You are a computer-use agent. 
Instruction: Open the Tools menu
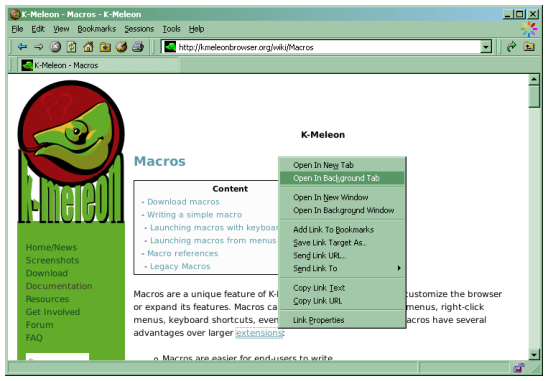pyautogui.click(x=171, y=29)
